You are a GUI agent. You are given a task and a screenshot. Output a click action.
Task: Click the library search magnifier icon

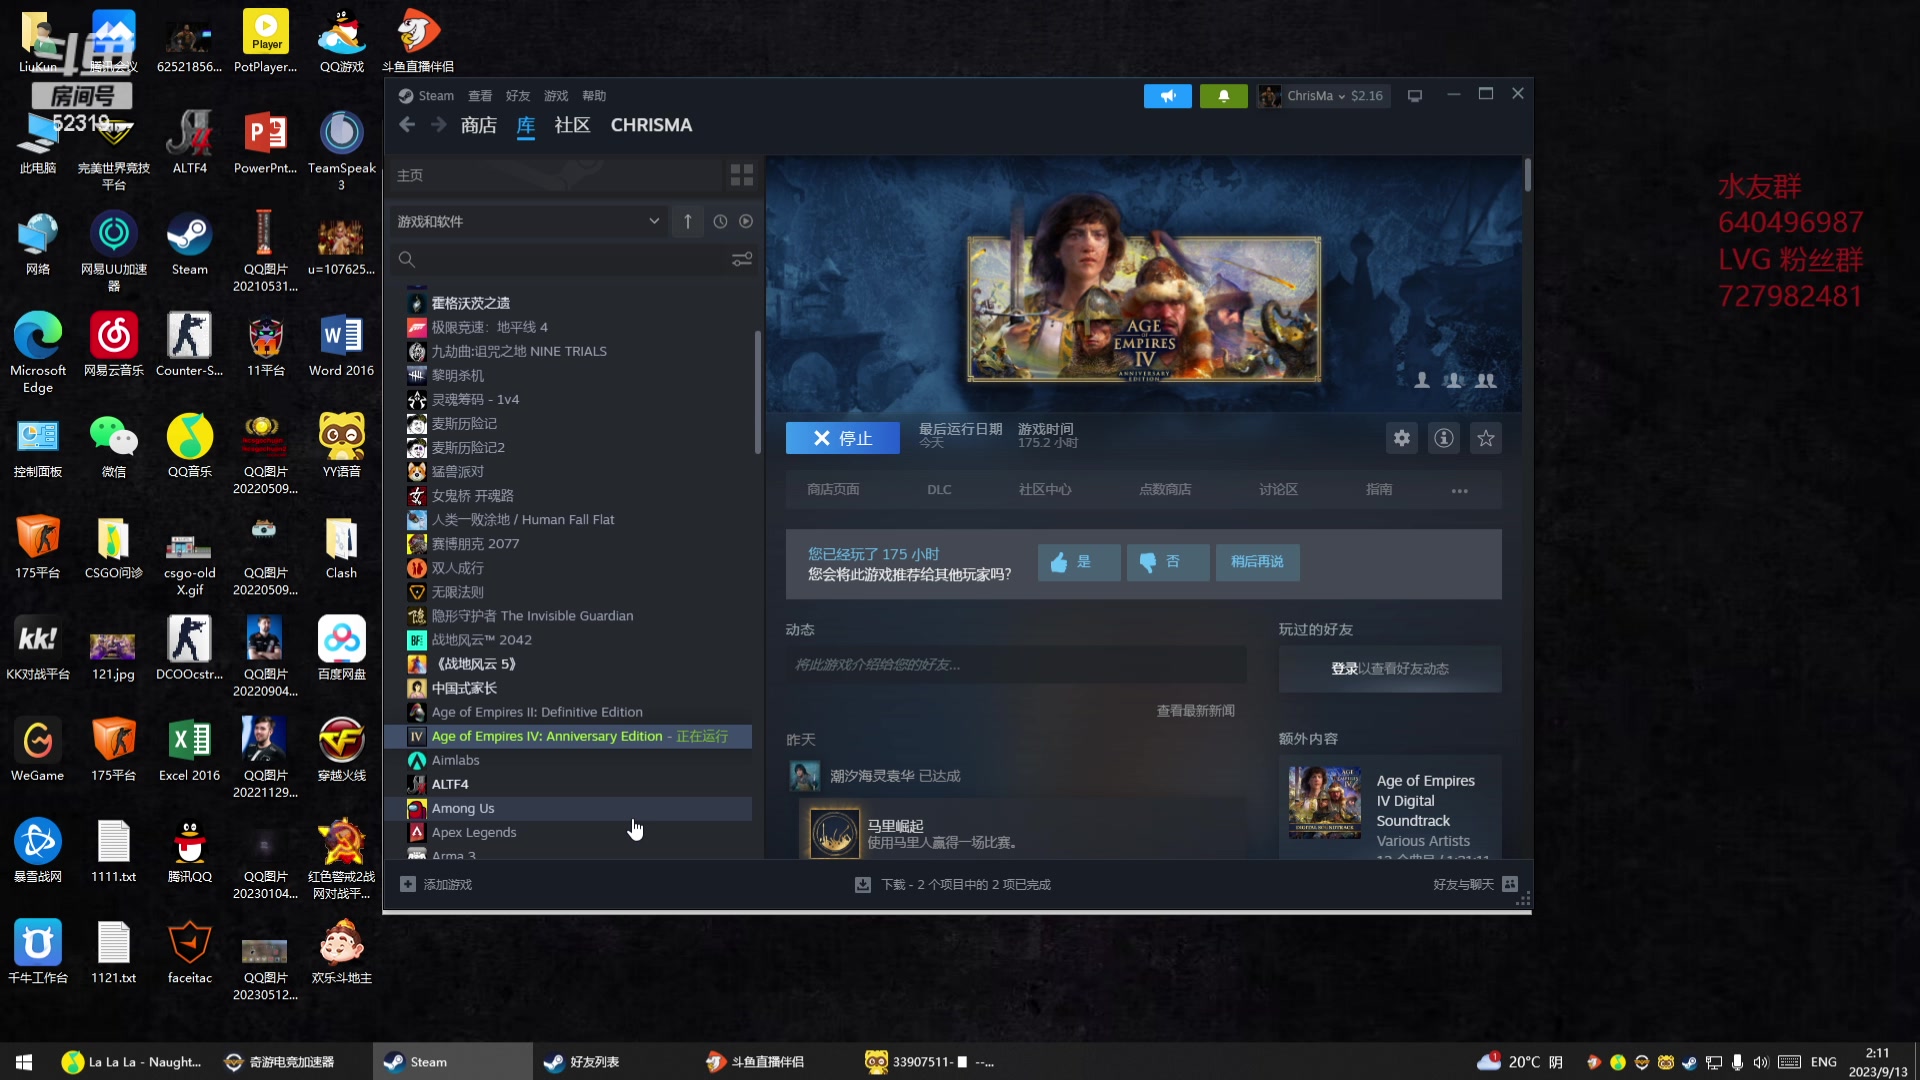tap(406, 259)
